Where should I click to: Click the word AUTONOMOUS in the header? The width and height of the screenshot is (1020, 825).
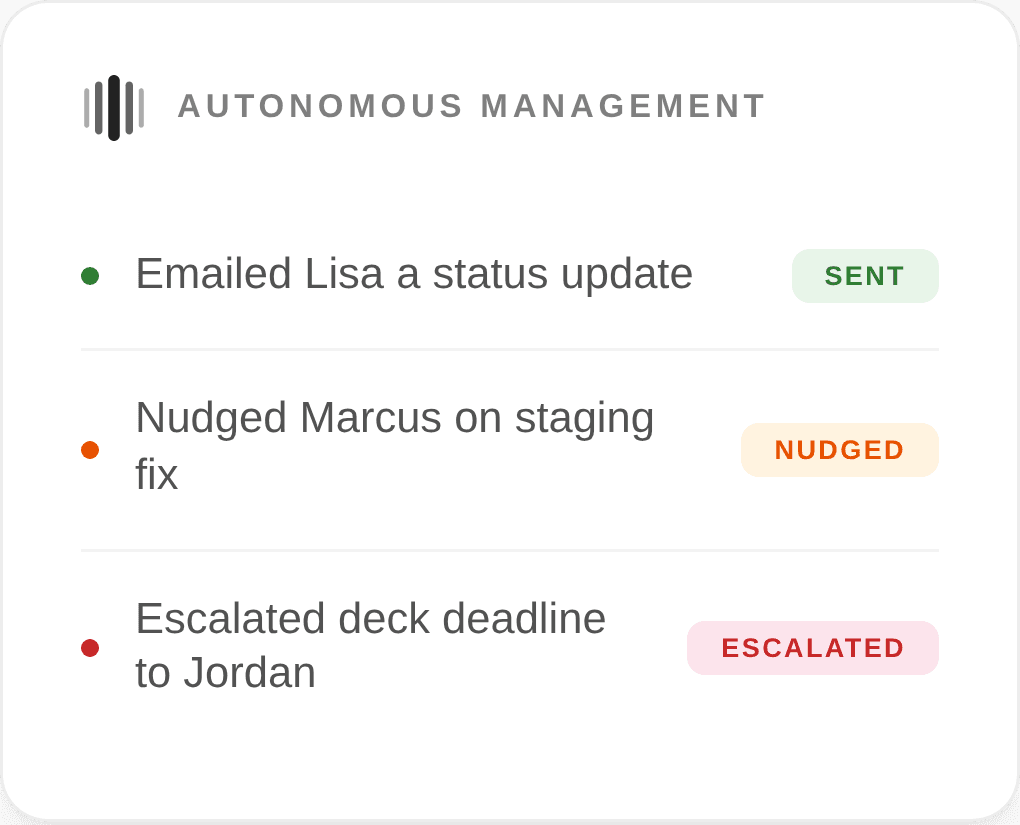coord(320,106)
